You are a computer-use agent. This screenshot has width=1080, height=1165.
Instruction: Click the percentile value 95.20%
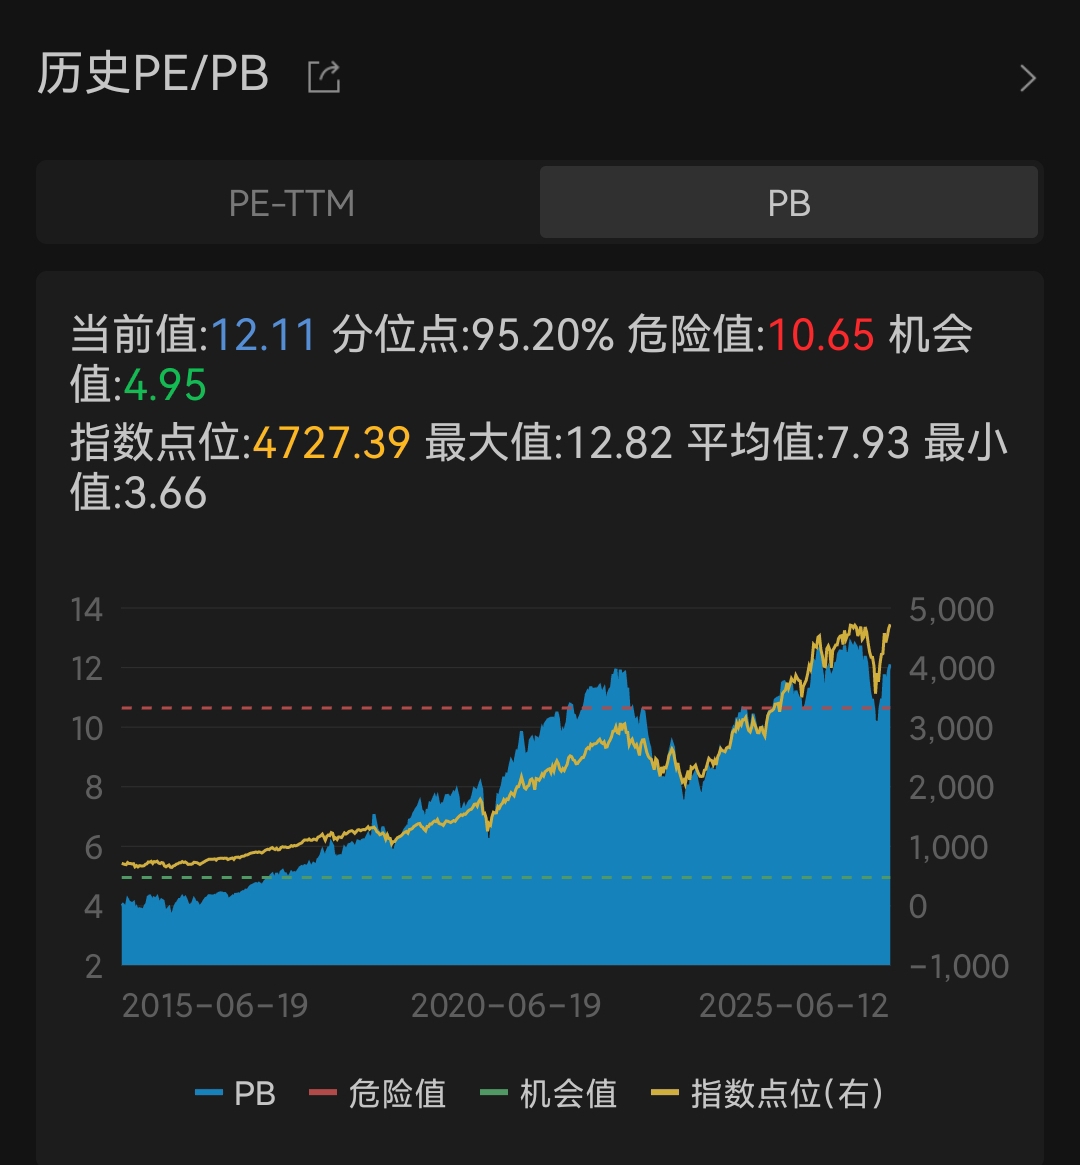click(x=543, y=334)
